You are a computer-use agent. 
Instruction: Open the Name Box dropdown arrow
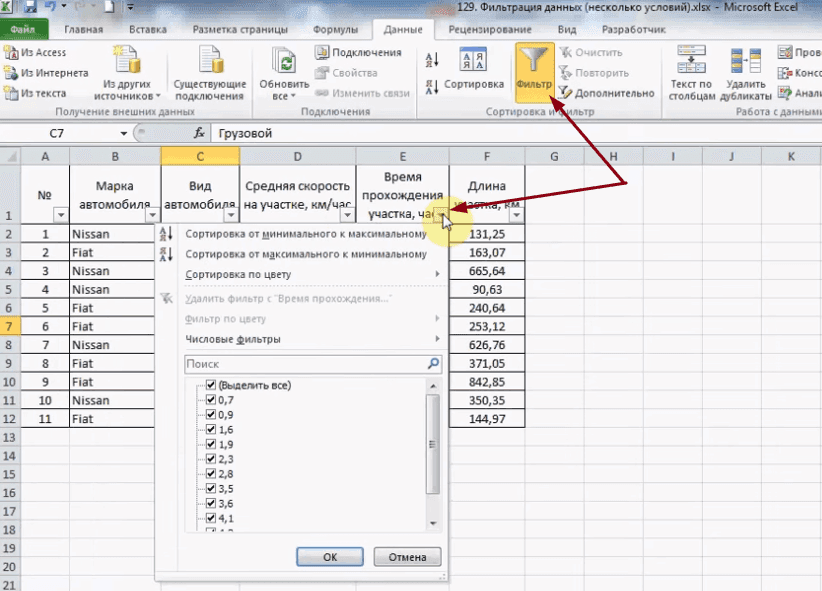coord(124,133)
